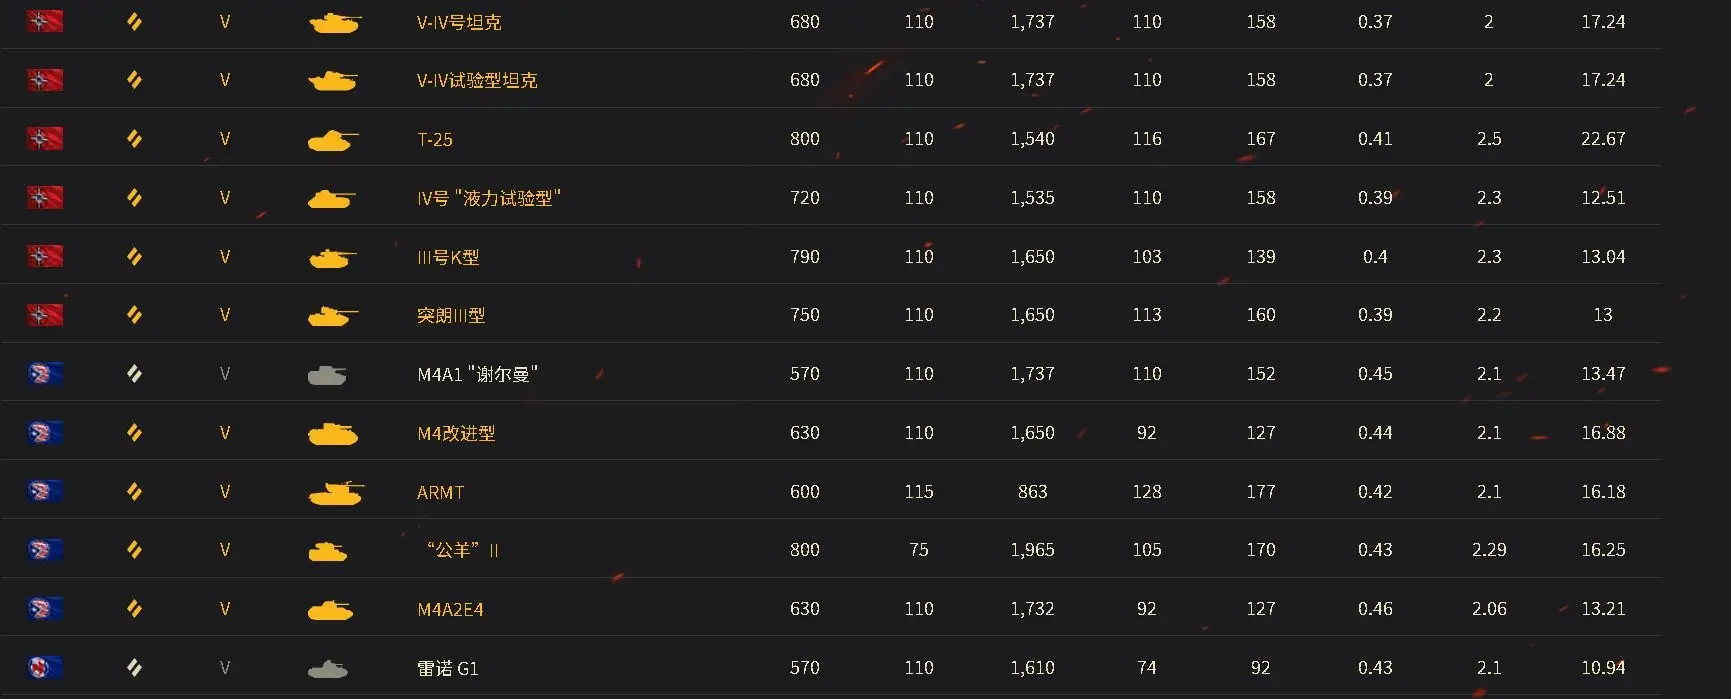The width and height of the screenshot is (1731, 699).
Task: Click the grey chevron icon in 雷诺 G1 row
Action: click(134, 668)
